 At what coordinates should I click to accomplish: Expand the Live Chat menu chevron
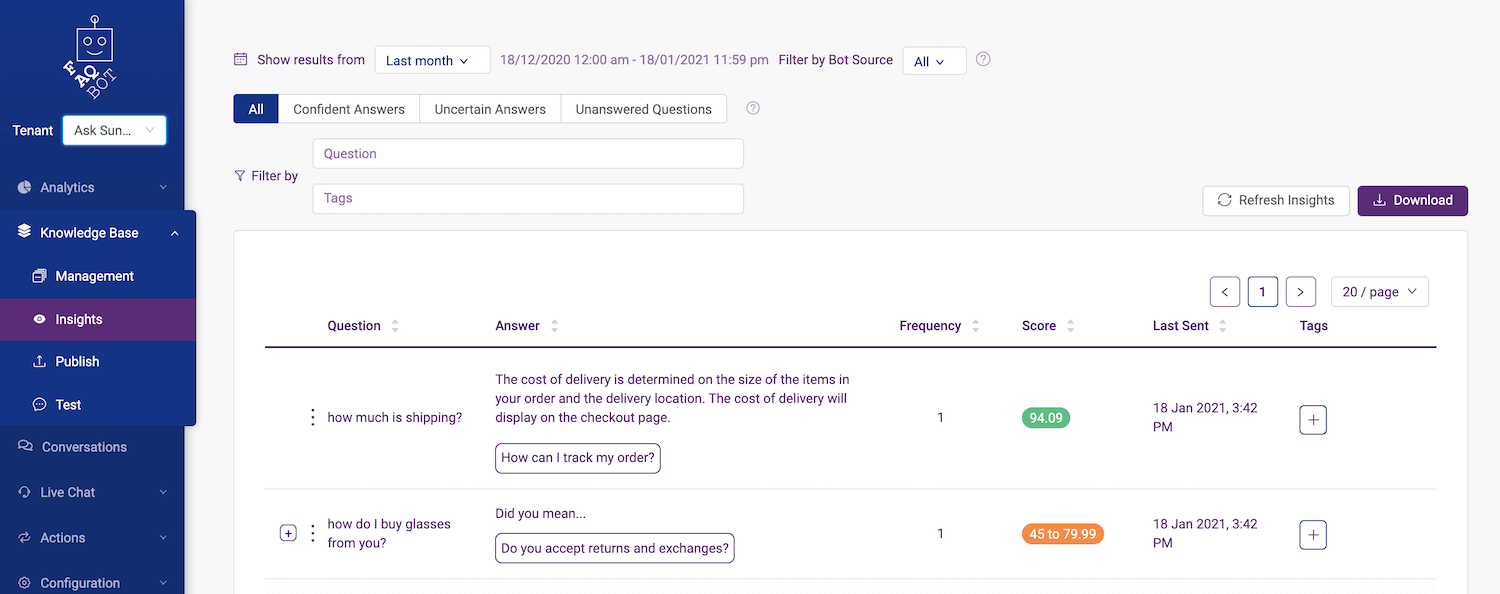(x=164, y=493)
